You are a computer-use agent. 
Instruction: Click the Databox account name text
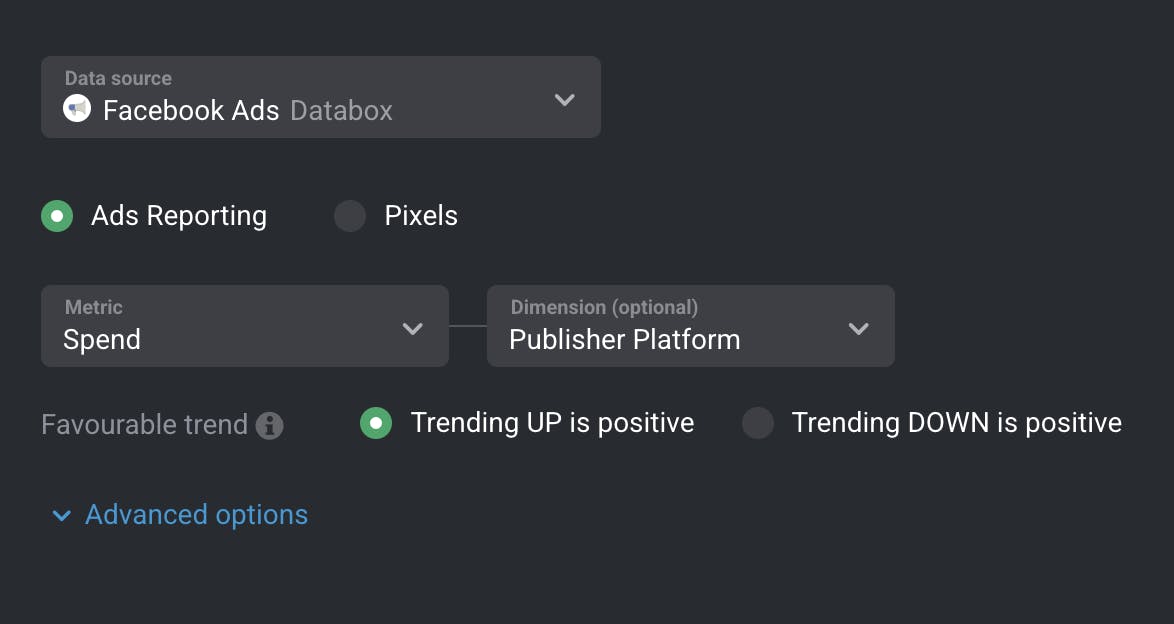(341, 111)
